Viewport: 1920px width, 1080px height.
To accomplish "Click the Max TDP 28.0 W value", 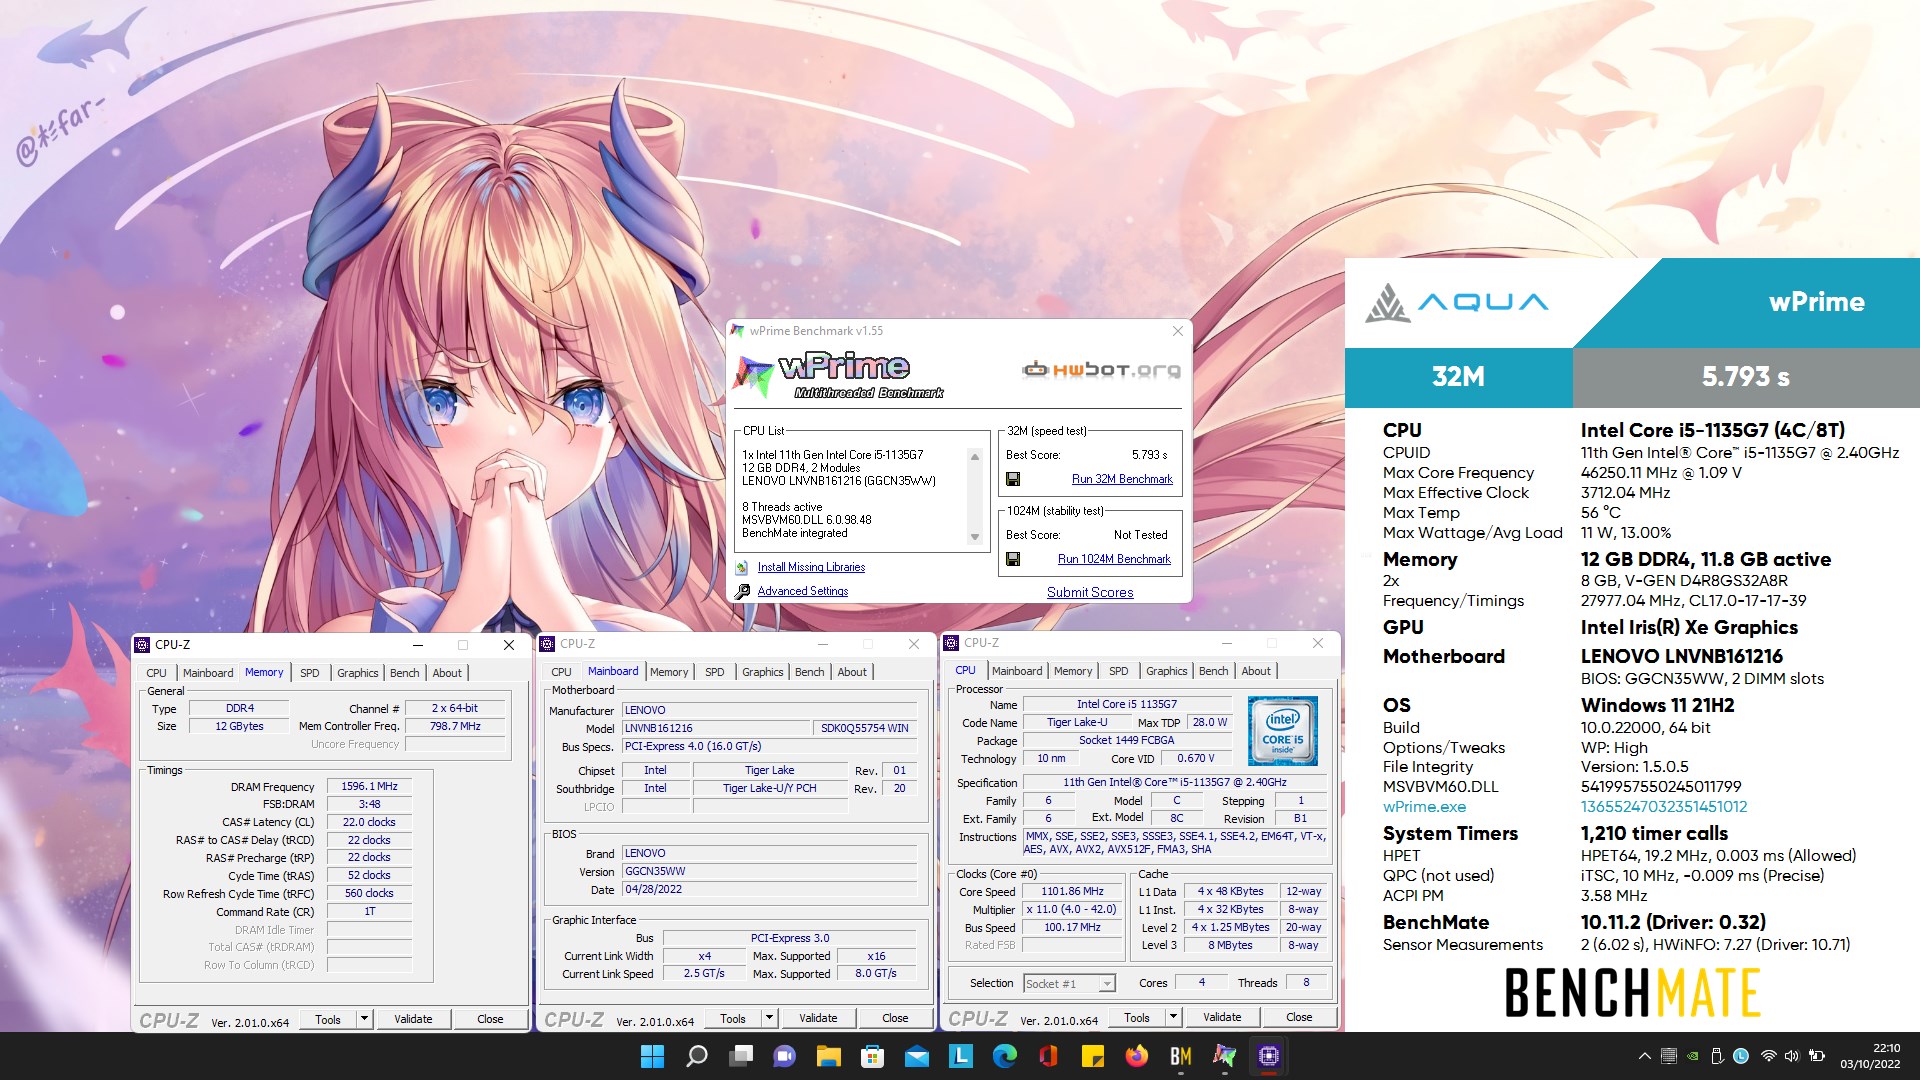I will tap(1210, 722).
